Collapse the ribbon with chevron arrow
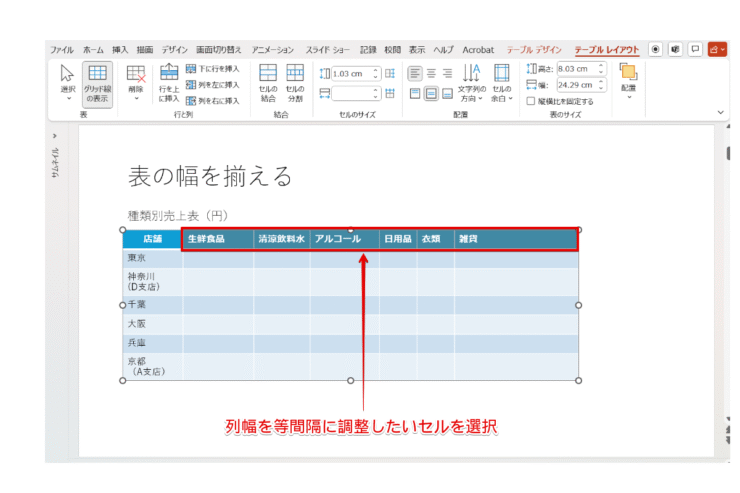The width and height of the screenshot is (740, 493). pos(721,112)
